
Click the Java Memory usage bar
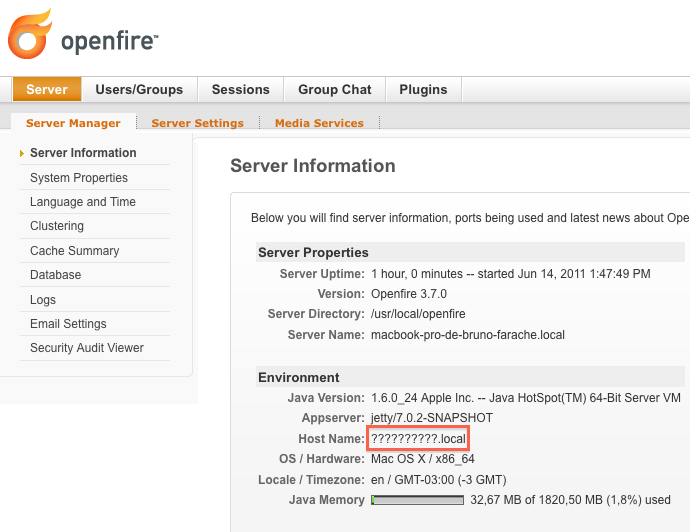point(417,500)
